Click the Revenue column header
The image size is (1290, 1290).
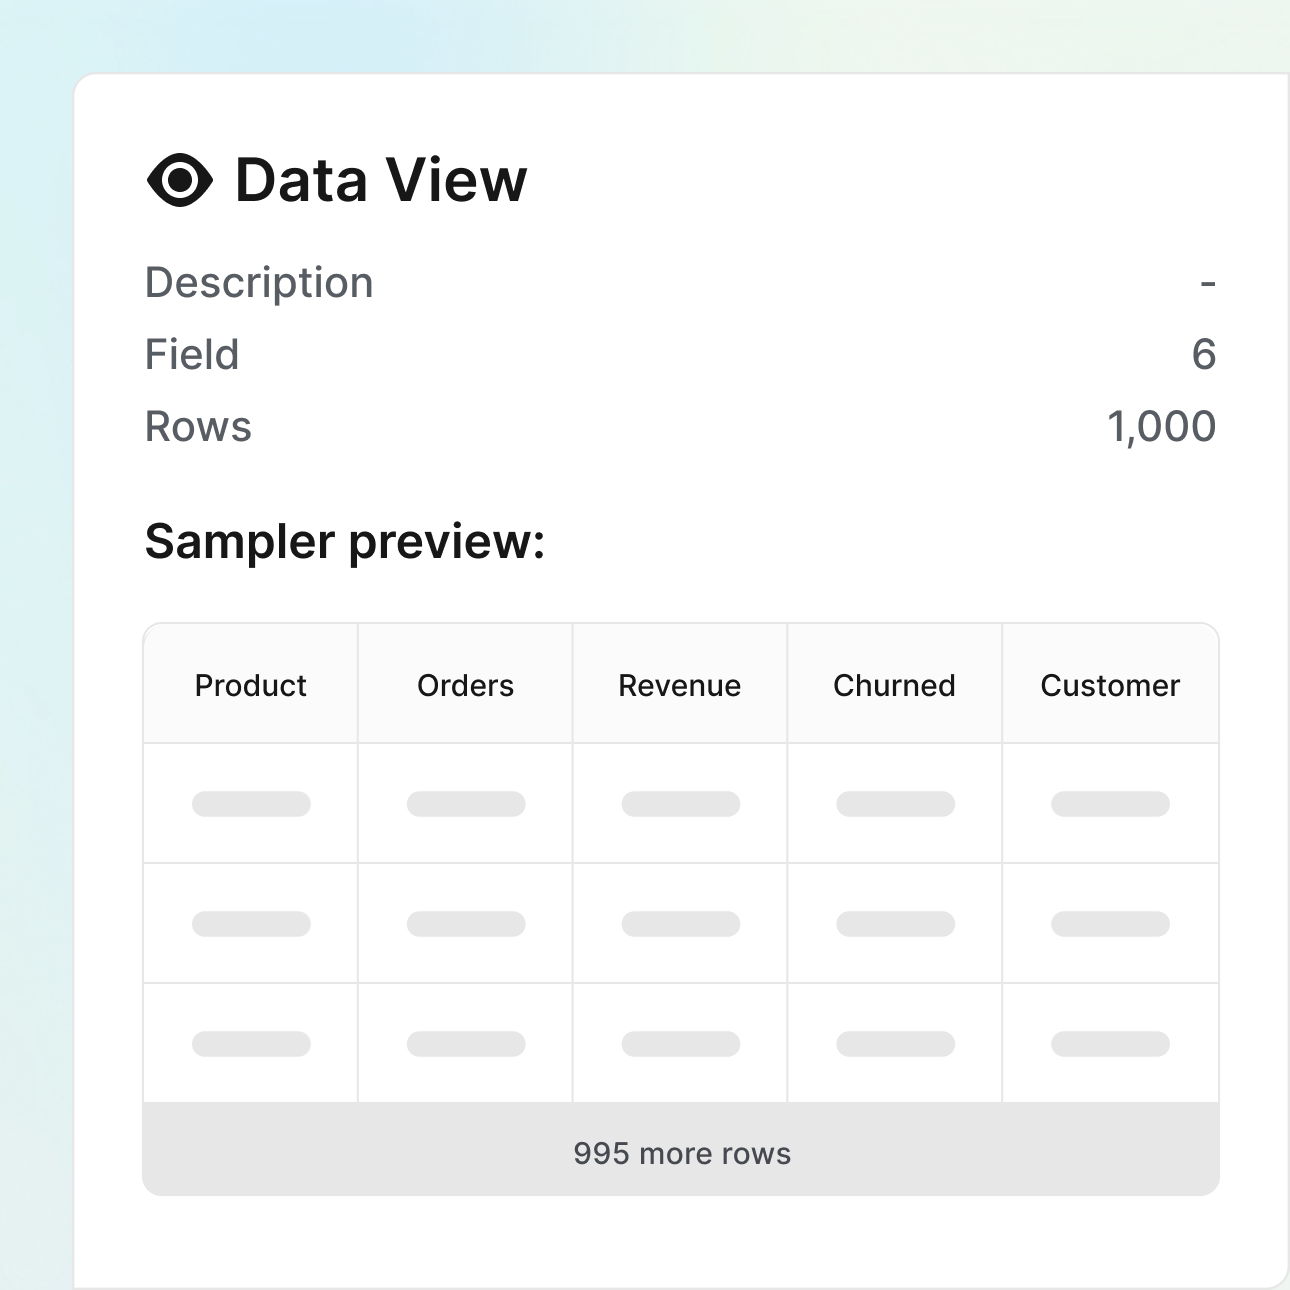(679, 685)
